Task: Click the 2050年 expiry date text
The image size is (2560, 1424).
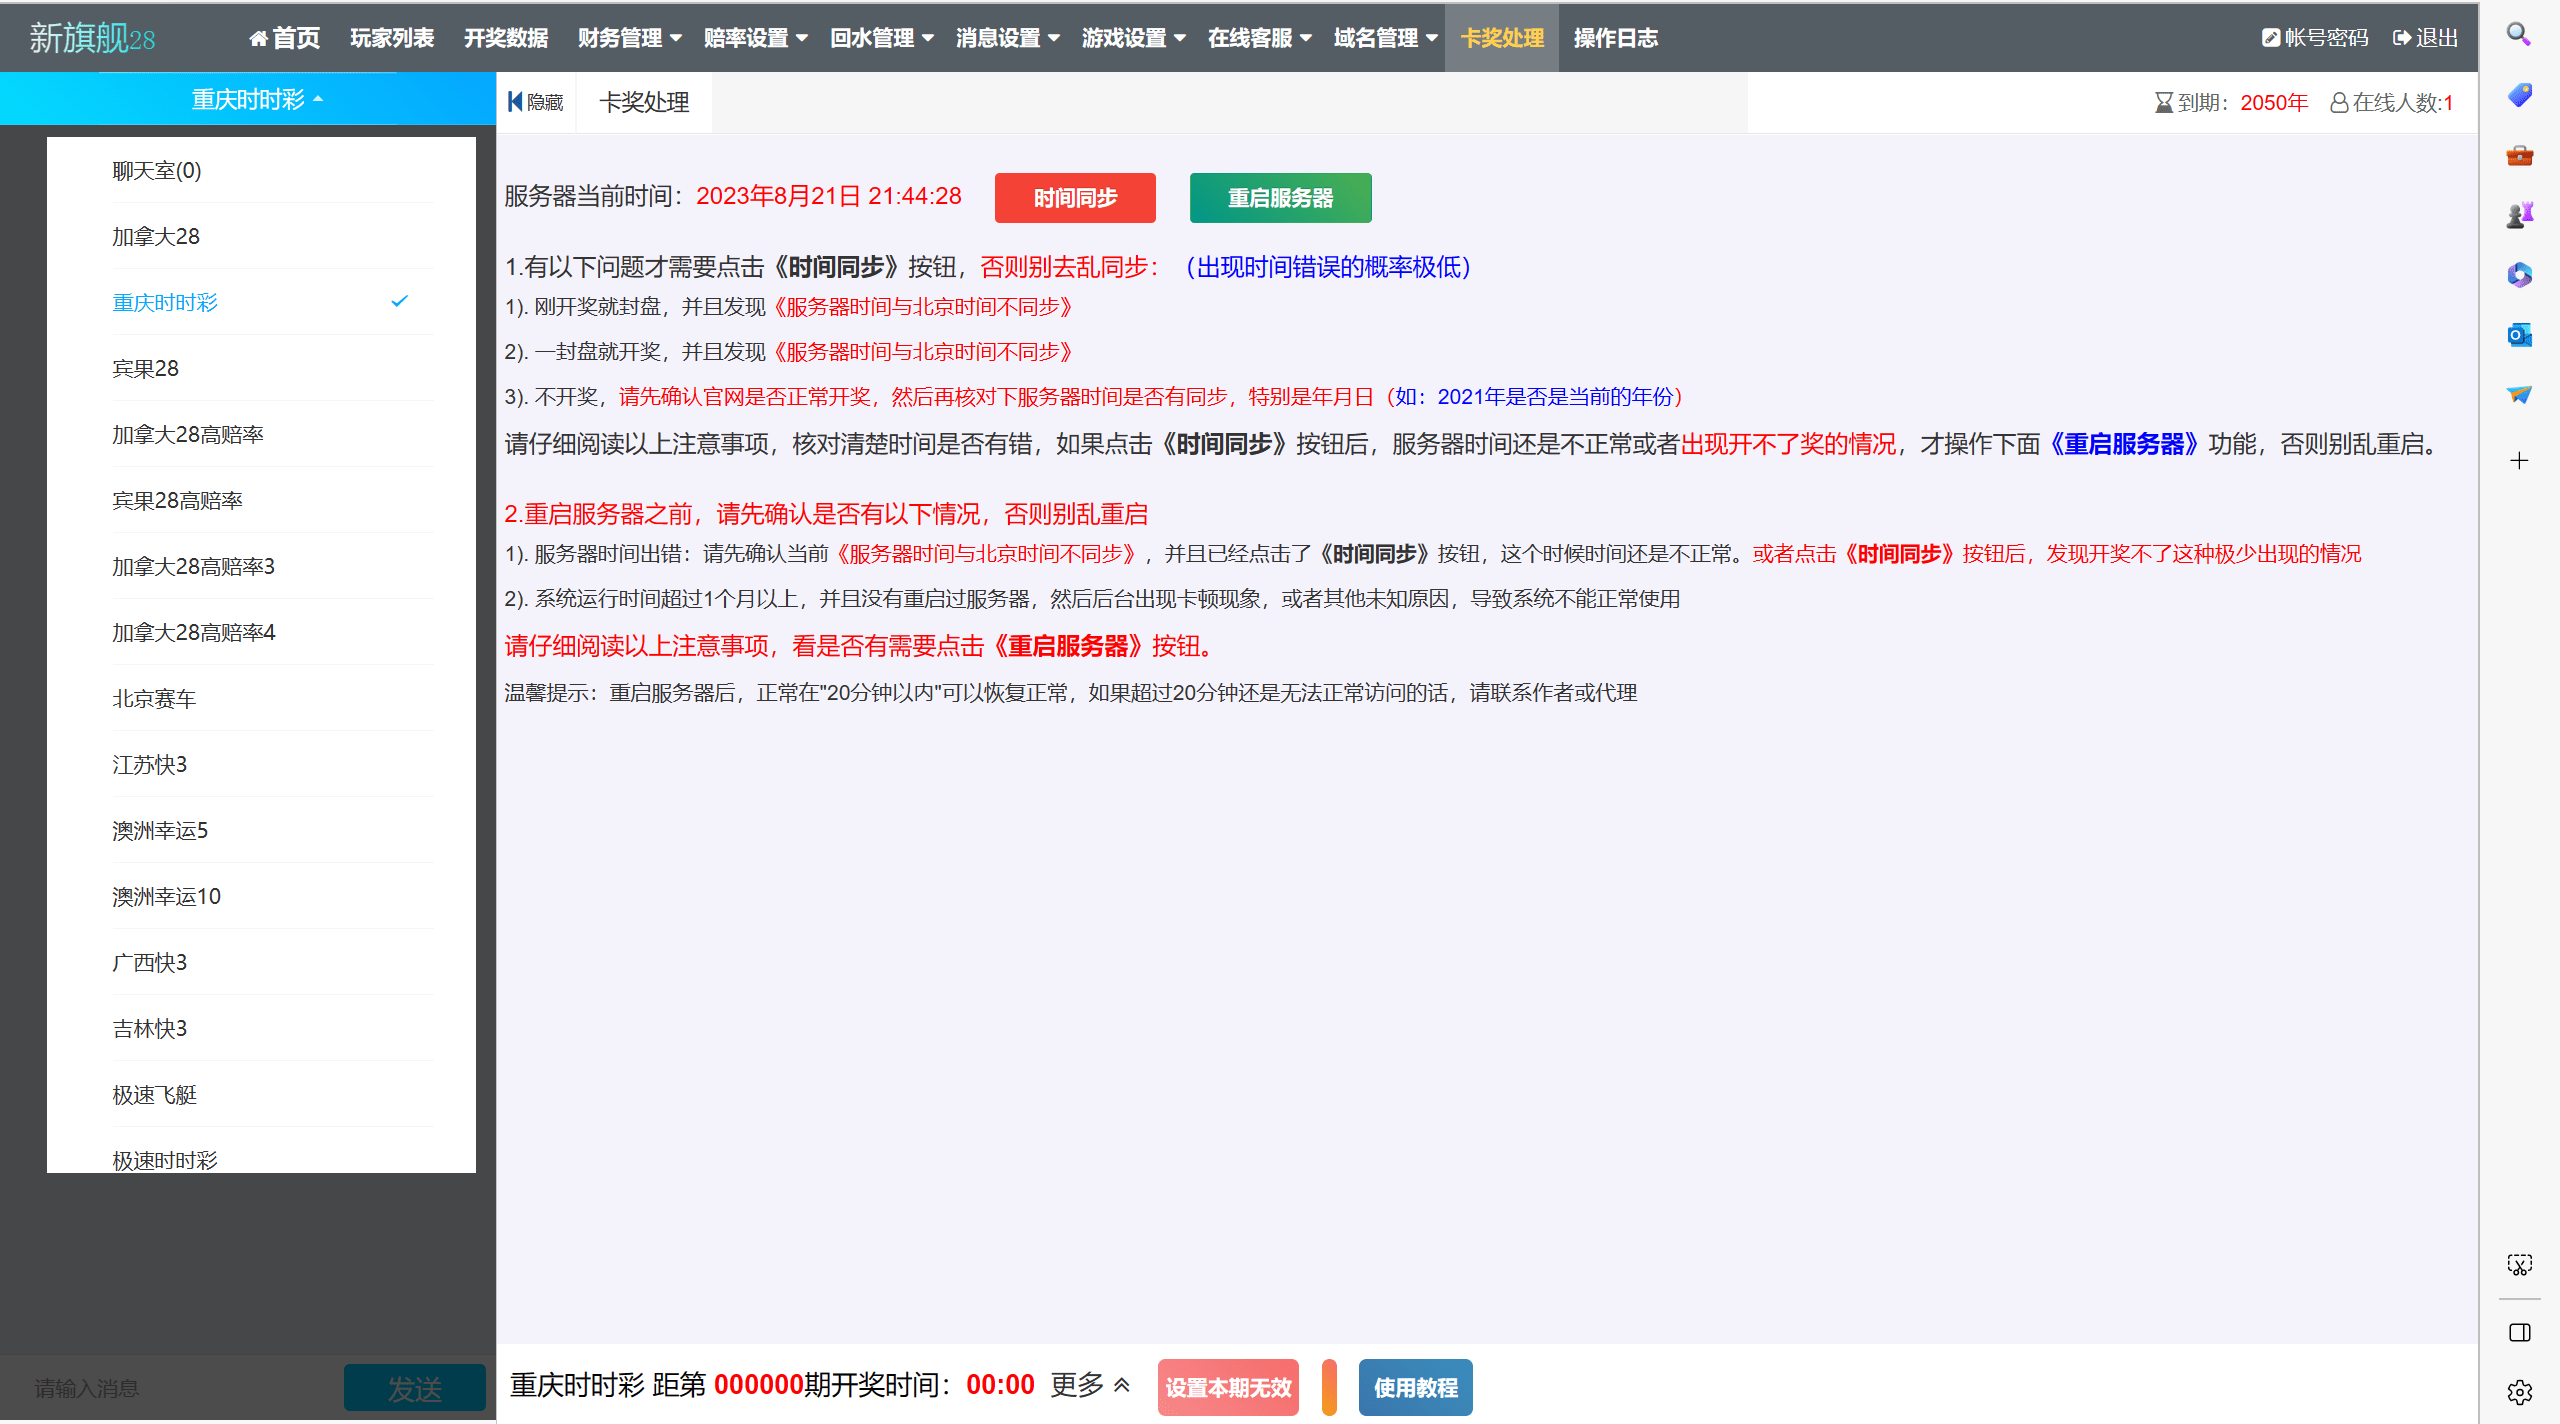Action: click(x=2274, y=103)
